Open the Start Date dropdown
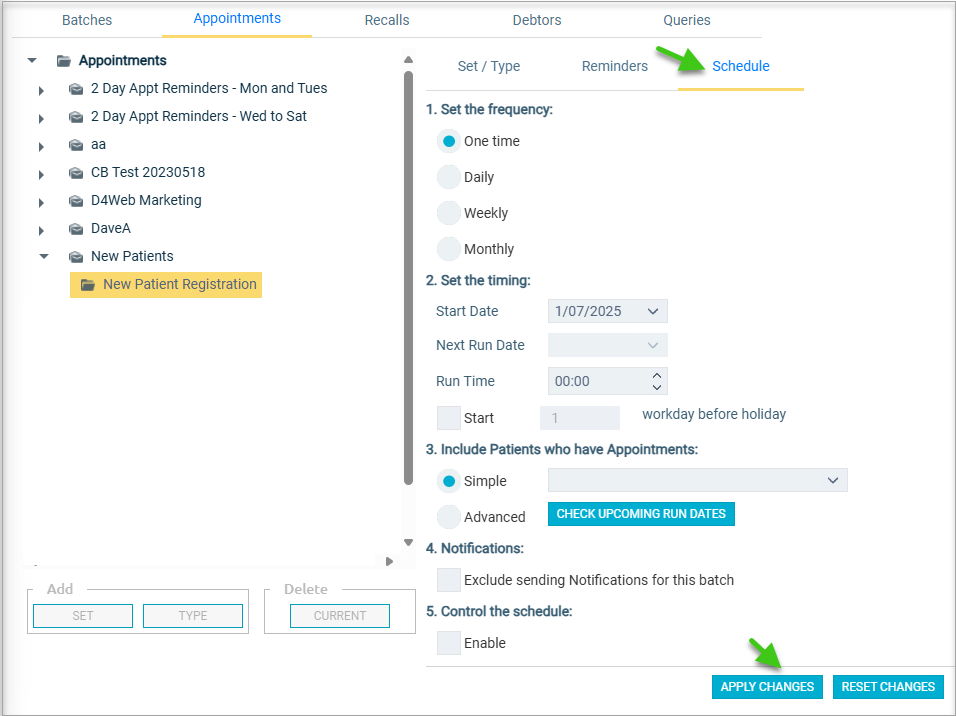This screenshot has width=956, height=716. click(x=652, y=311)
